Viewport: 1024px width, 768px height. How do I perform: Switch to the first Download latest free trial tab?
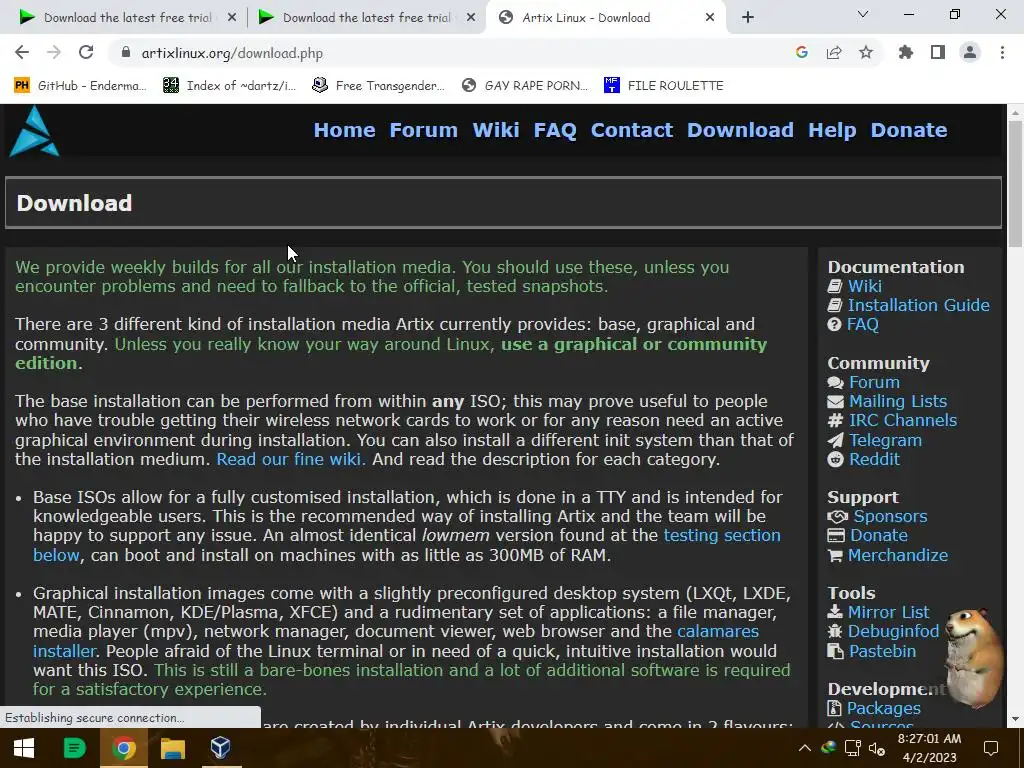pyautogui.click(x=127, y=18)
